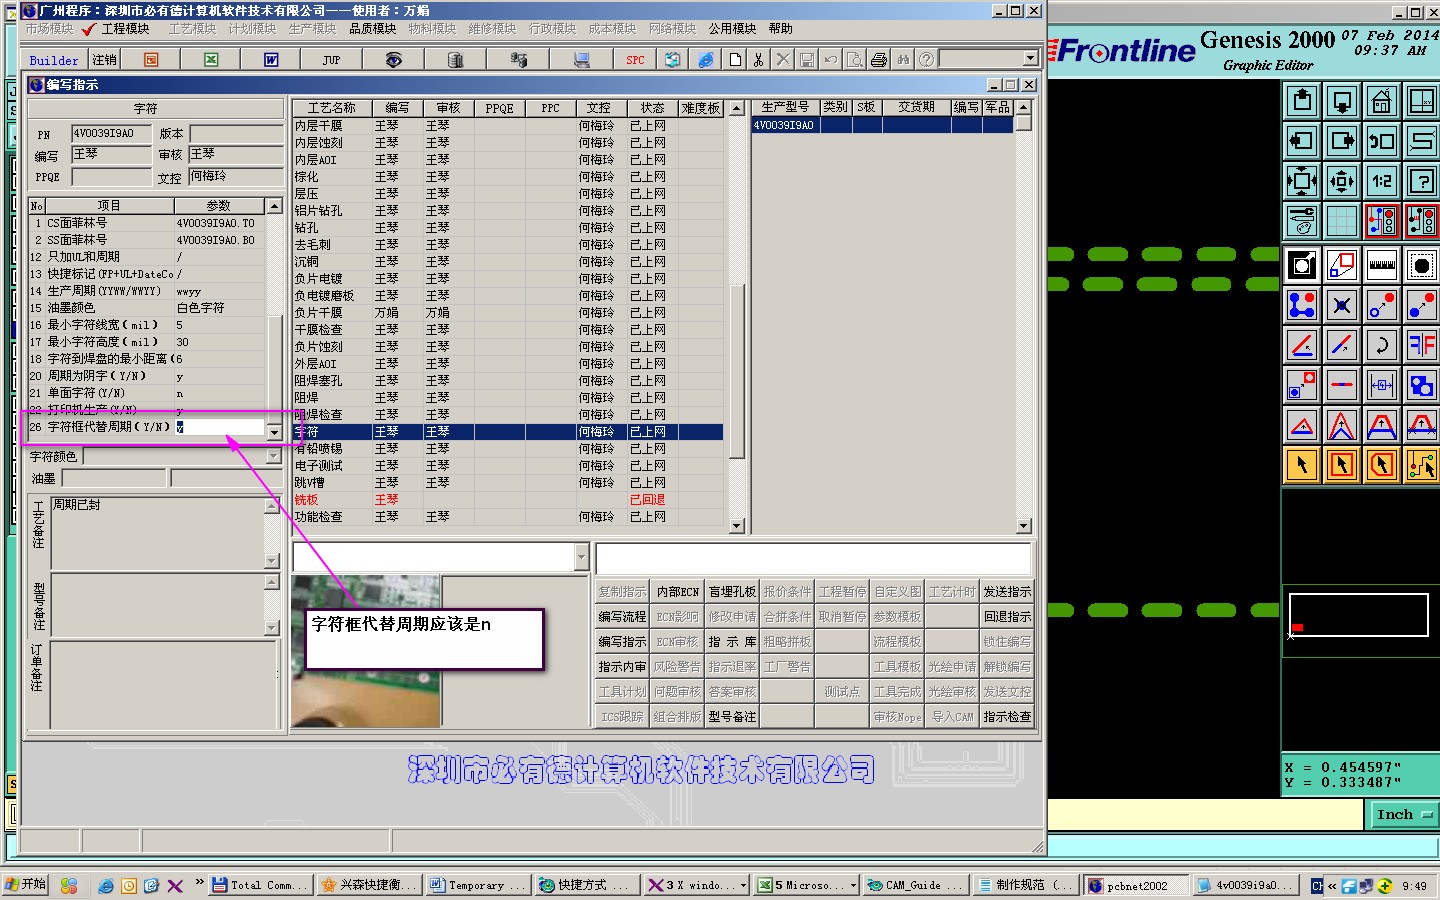Open the 帮助 menu
1440x900 pixels.
[781, 29]
